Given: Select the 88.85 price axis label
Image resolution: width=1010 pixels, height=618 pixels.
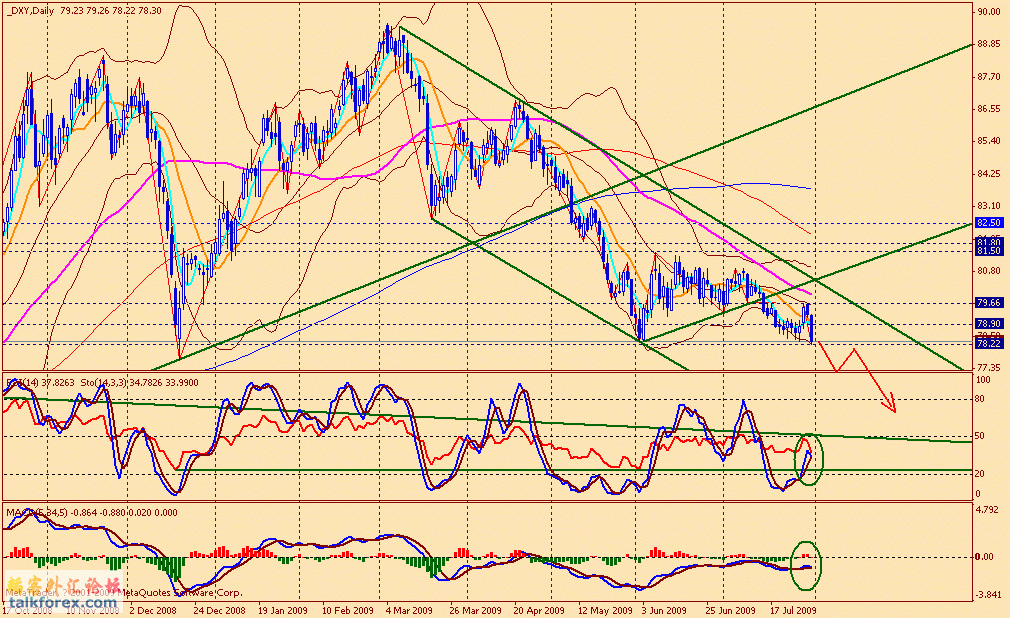Looking at the screenshot, I should [x=989, y=44].
